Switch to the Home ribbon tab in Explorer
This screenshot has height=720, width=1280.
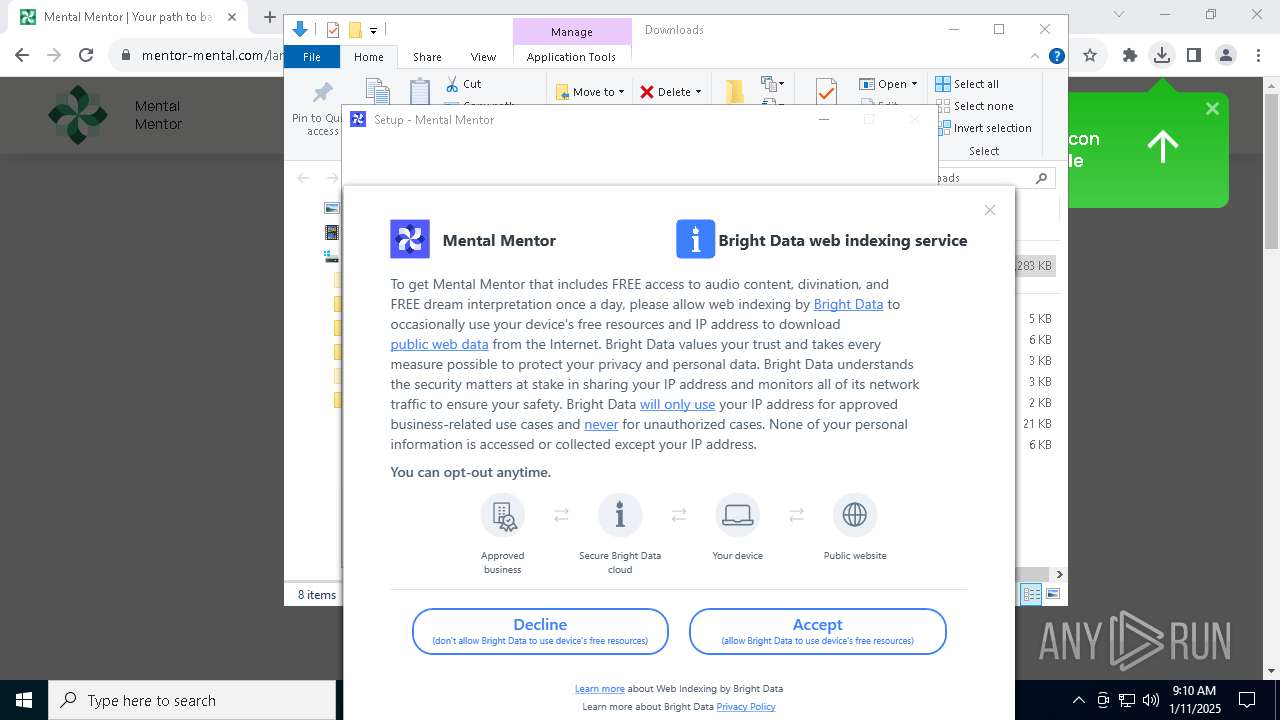(x=368, y=57)
